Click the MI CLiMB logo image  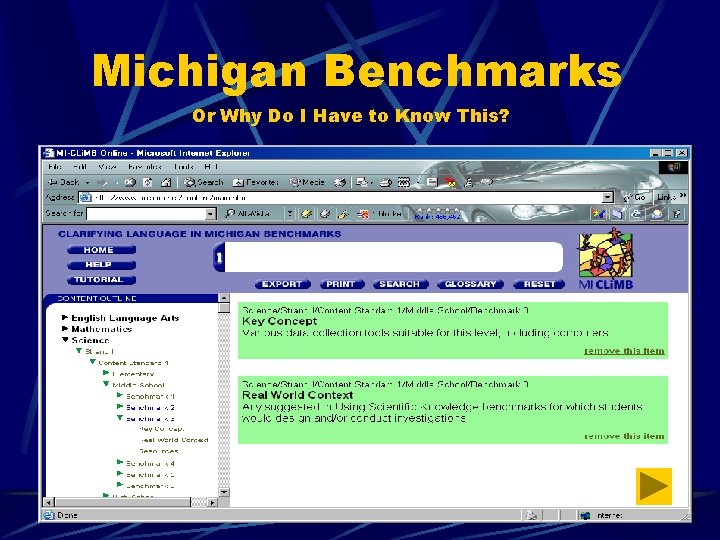point(606,259)
